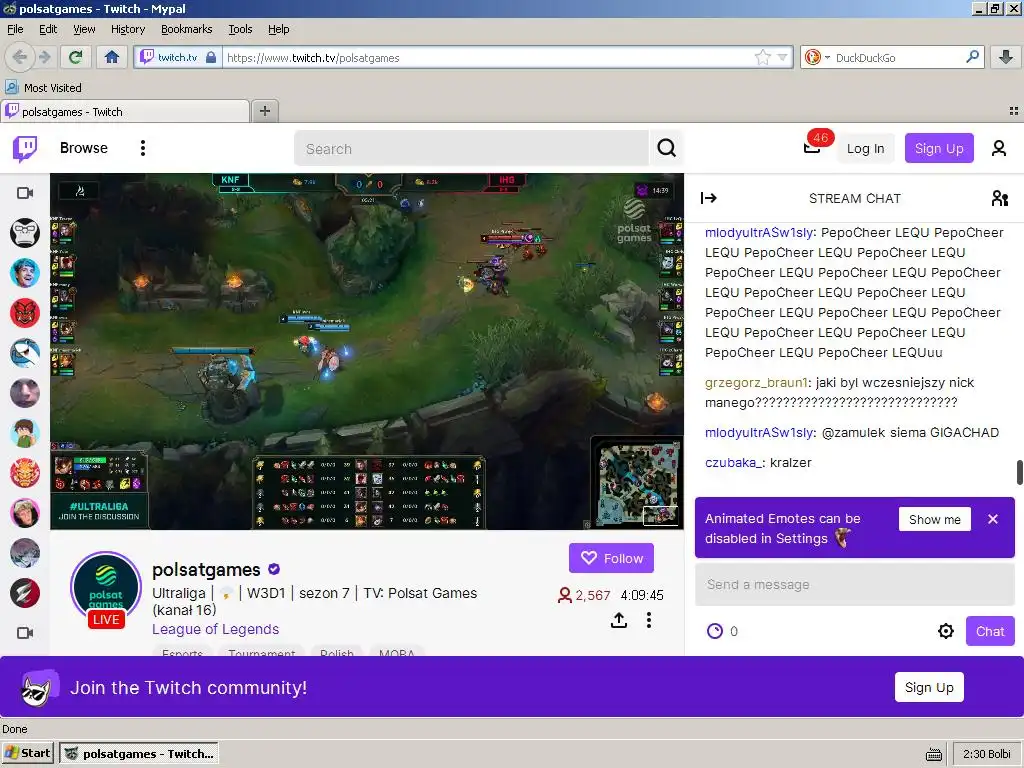This screenshot has height=768, width=1024.
Task: Open the channel options three-dot menu
Action: (648, 620)
